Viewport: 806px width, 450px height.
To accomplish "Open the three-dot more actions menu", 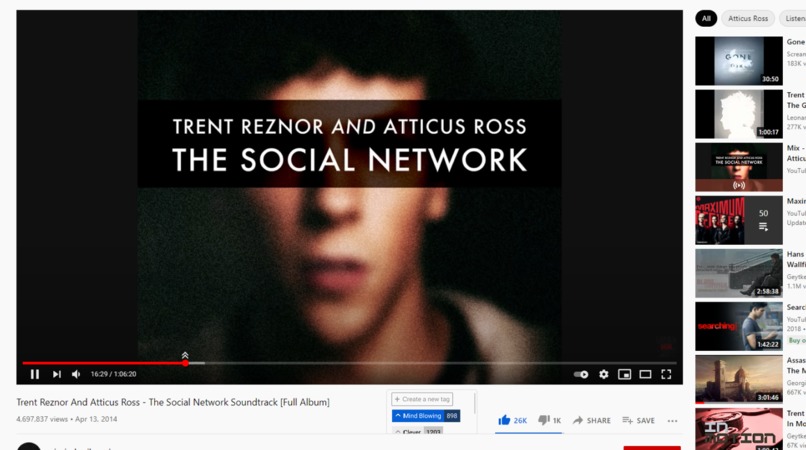I will (672, 421).
